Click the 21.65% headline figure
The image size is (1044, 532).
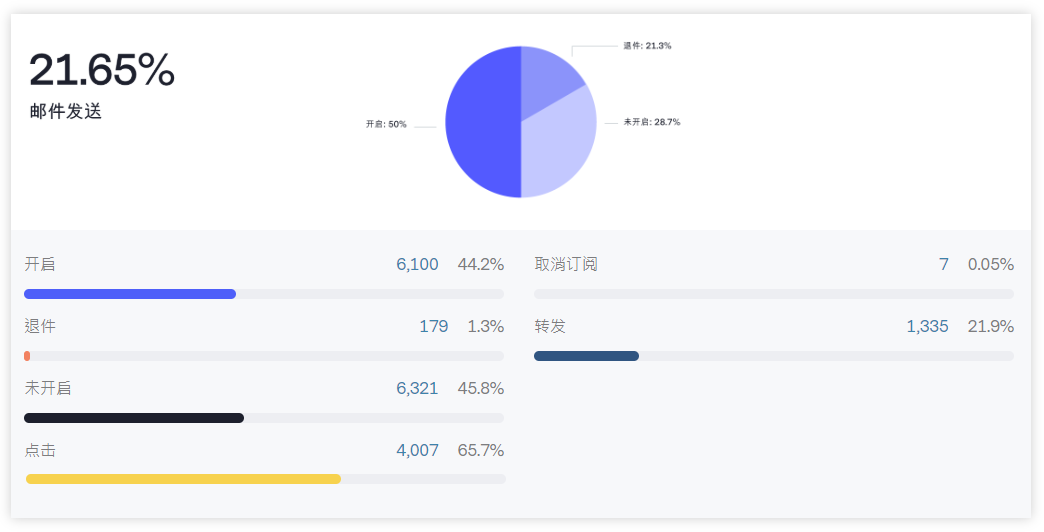(102, 70)
